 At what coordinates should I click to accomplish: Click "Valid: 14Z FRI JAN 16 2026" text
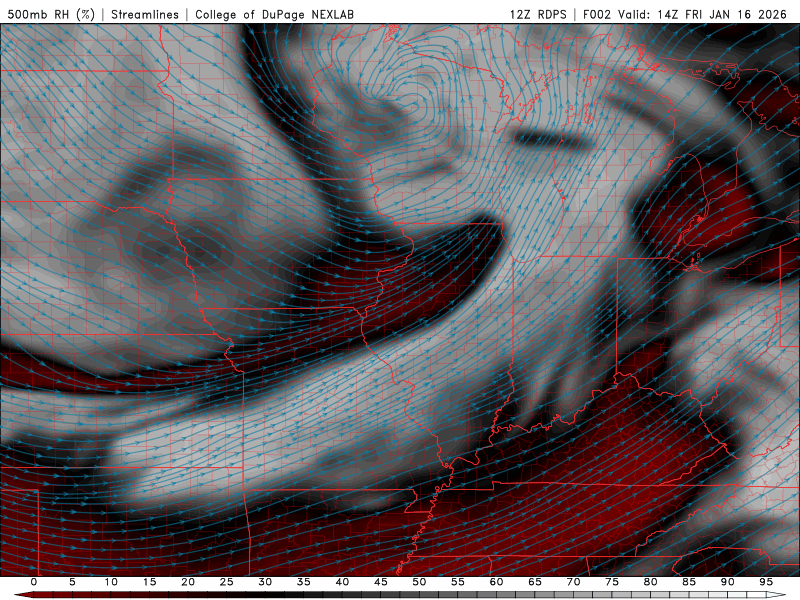(x=702, y=14)
